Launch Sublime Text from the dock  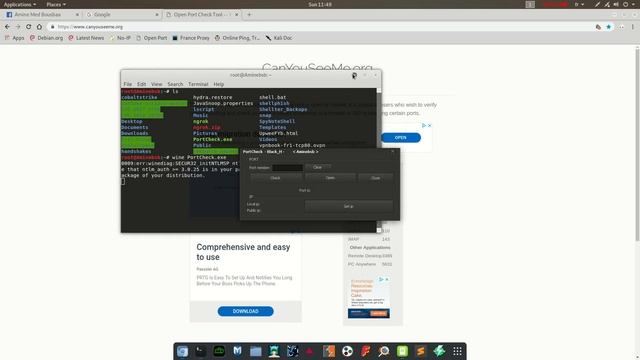(x=421, y=351)
